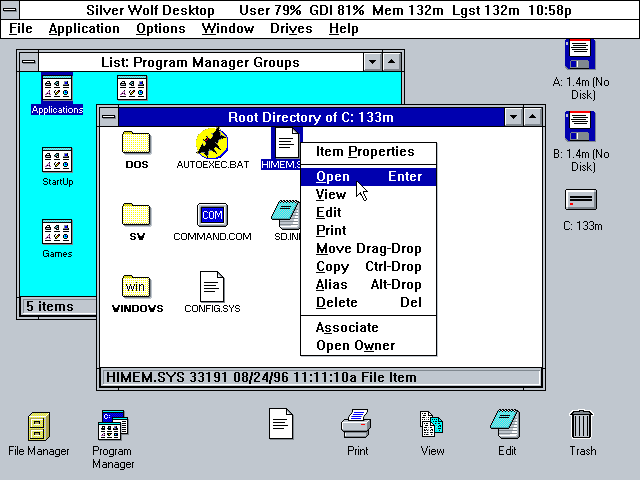Select the AUTOEXEC.BAT file icon
This screenshot has height=480, width=640.
(212, 142)
